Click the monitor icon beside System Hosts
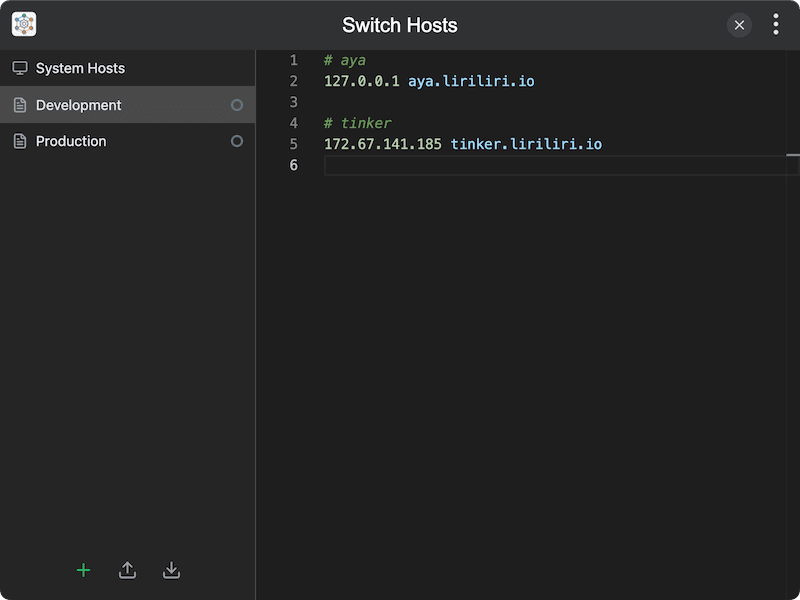 click(x=21, y=68)
